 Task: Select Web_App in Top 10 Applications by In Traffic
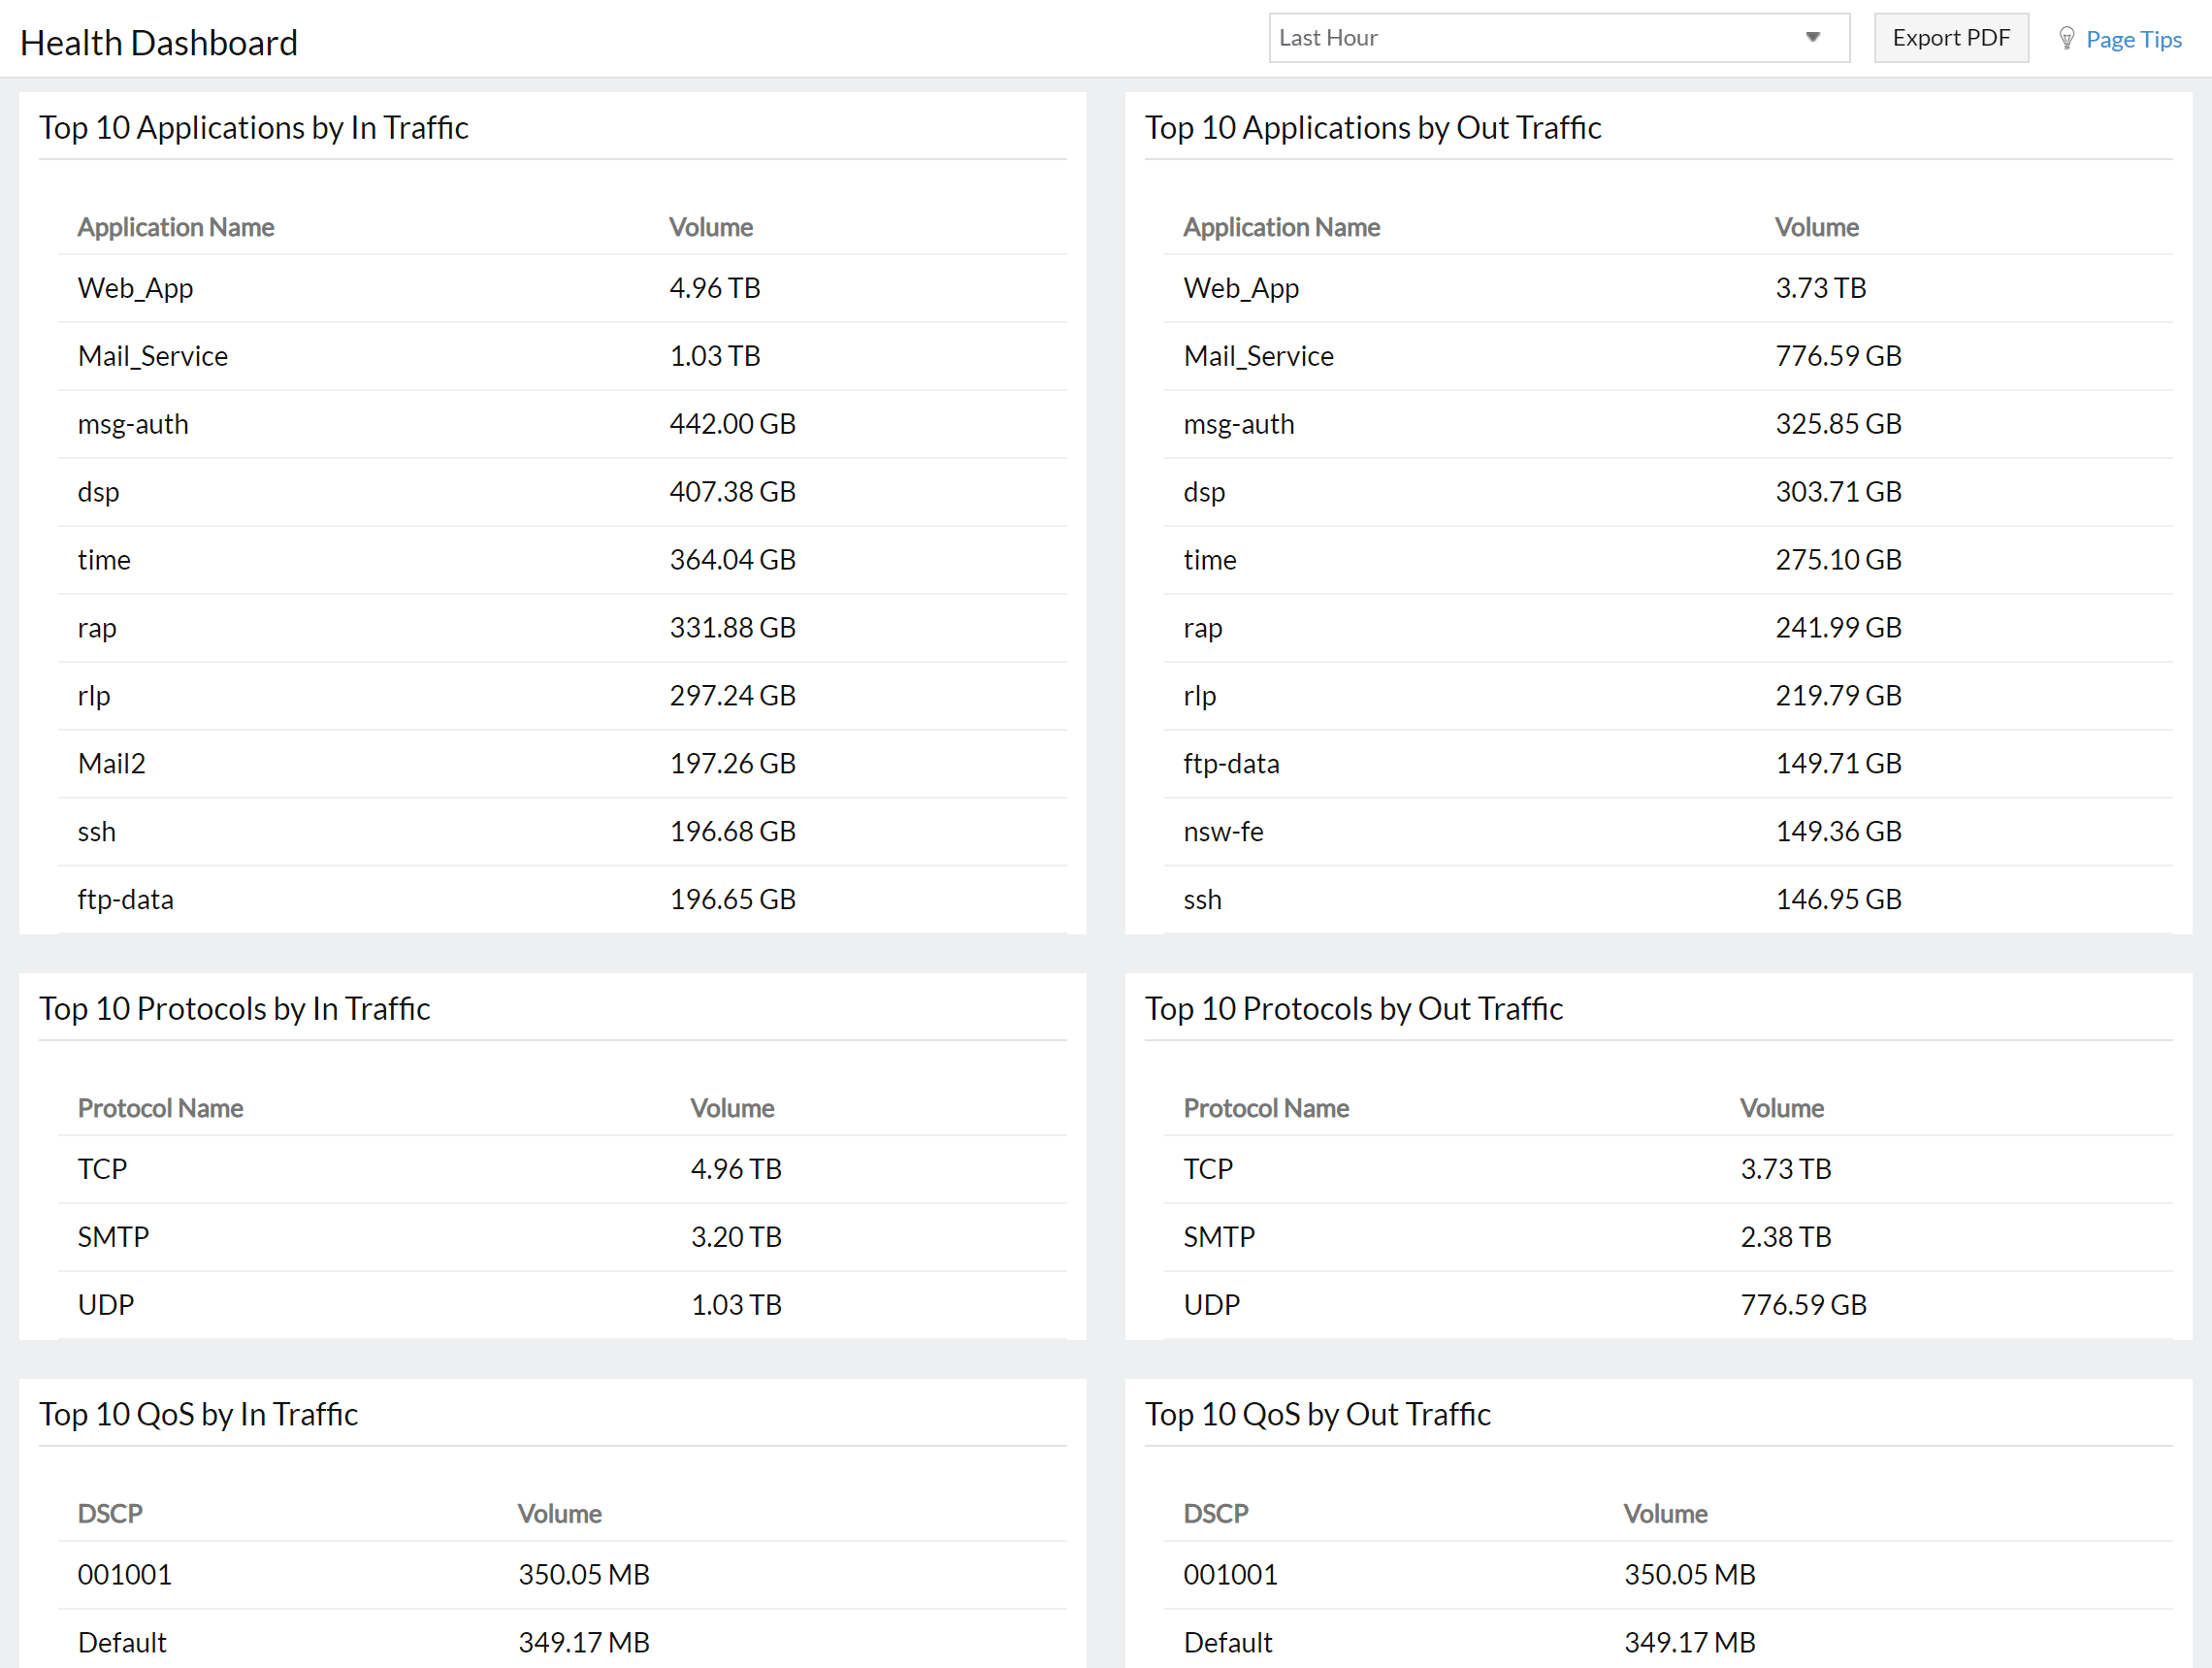click(136, 287)
